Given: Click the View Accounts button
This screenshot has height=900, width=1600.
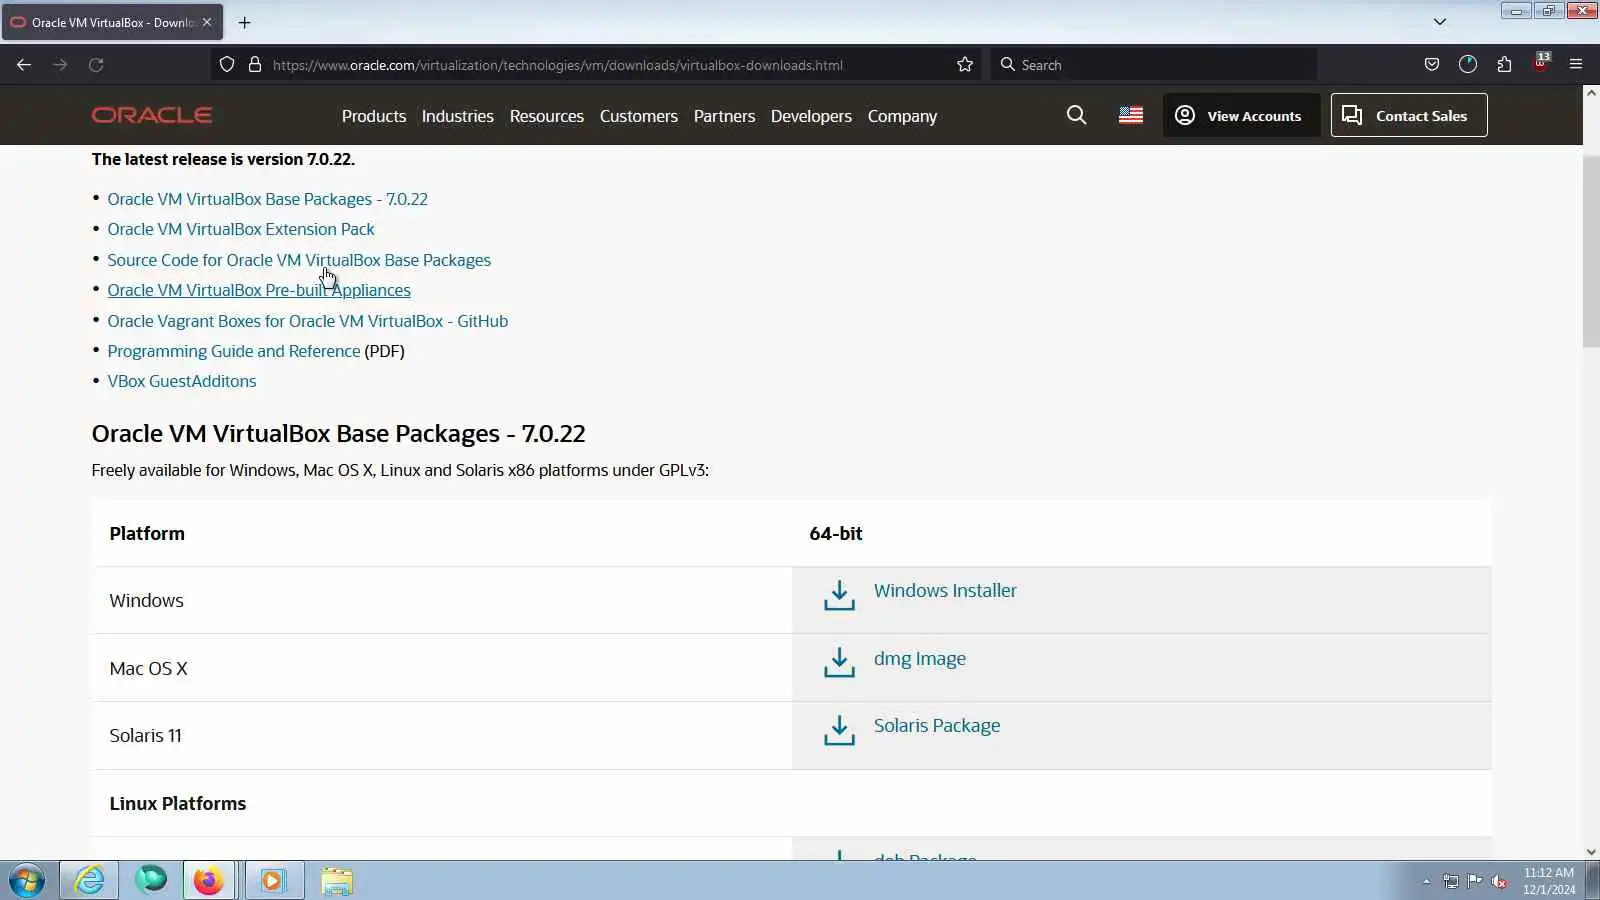Looking at the screenshot, I should 1241,115.
